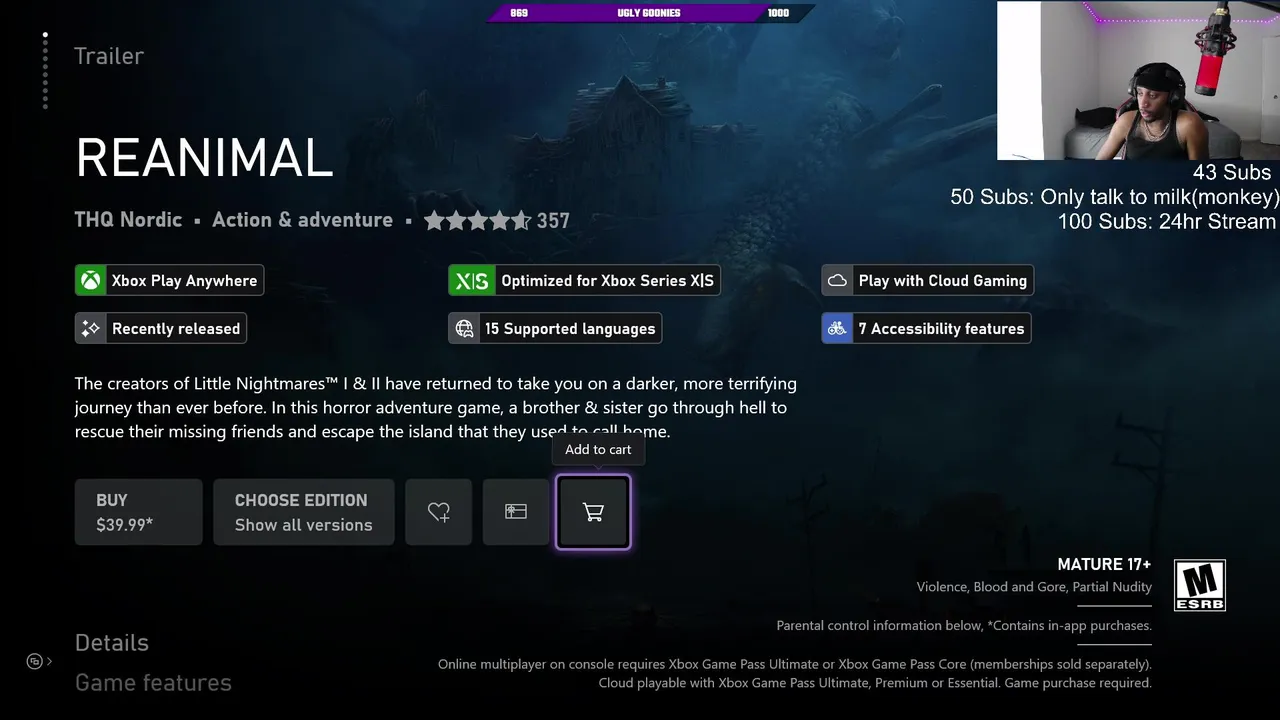Select Play with Cloud Gaming badge
The width and height of the screenshot is (1280, 720).
pos(927,281)
